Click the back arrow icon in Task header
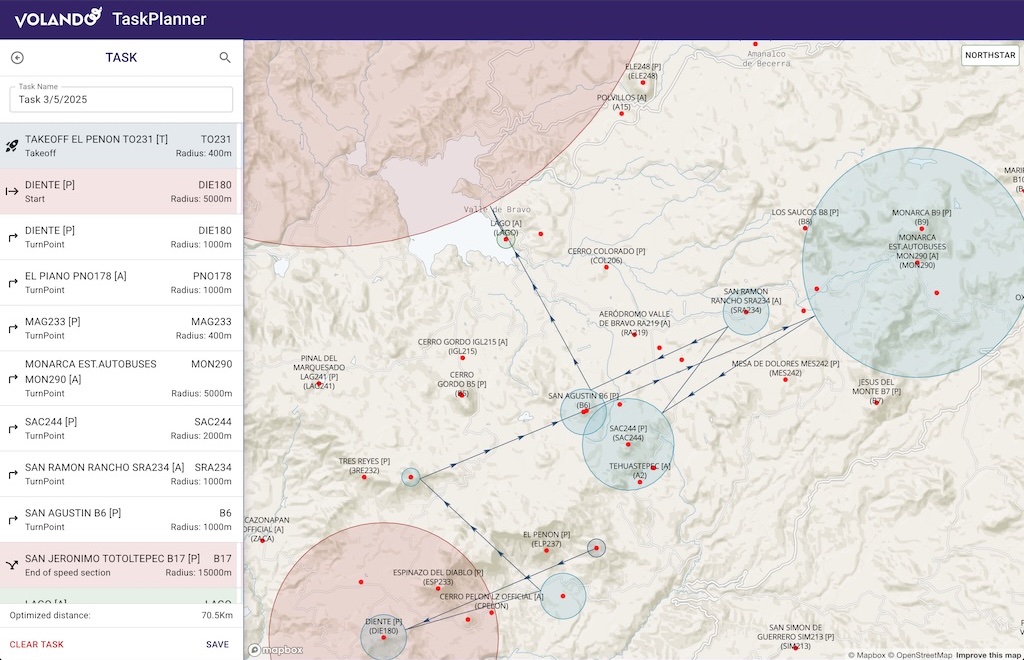Screen dimensions: 1024x660 click(x=17, y=58)
